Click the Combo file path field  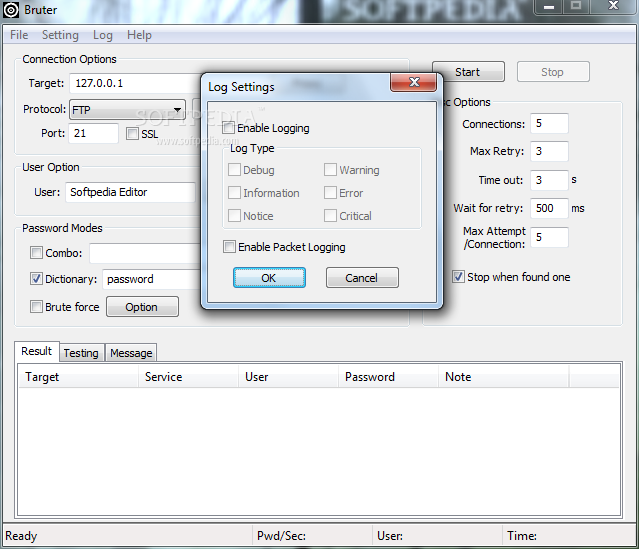coord(145,253)
